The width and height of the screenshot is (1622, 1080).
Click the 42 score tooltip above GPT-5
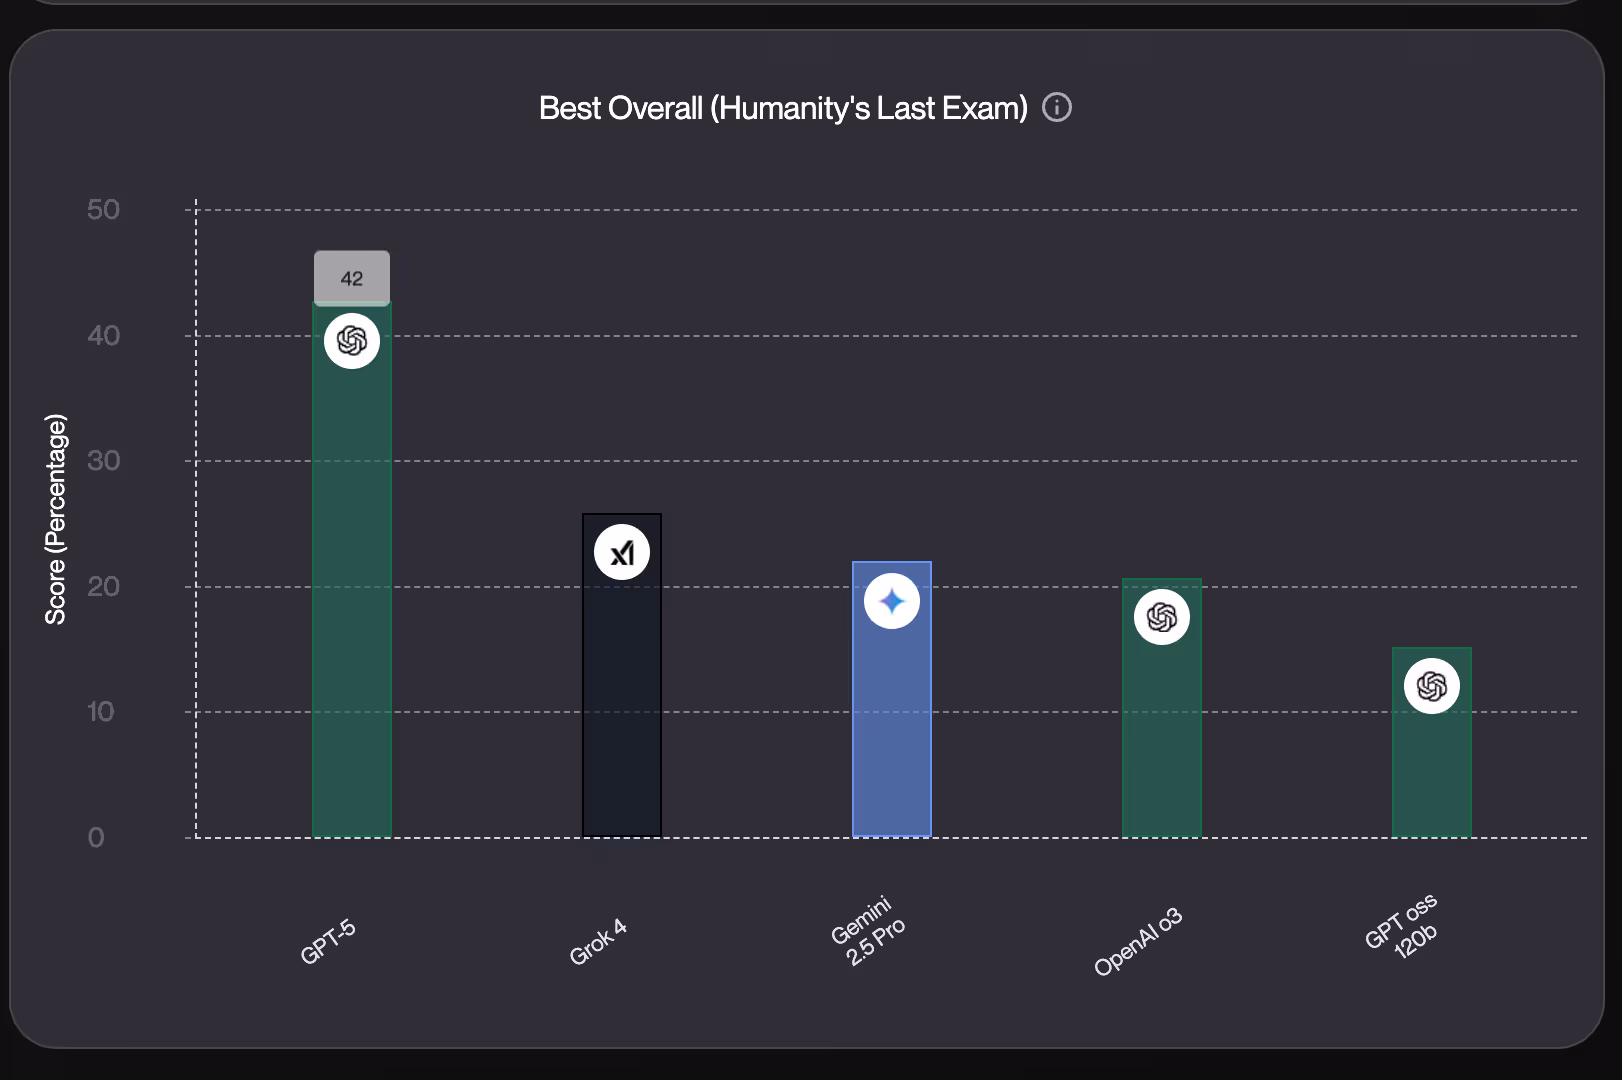352,278
